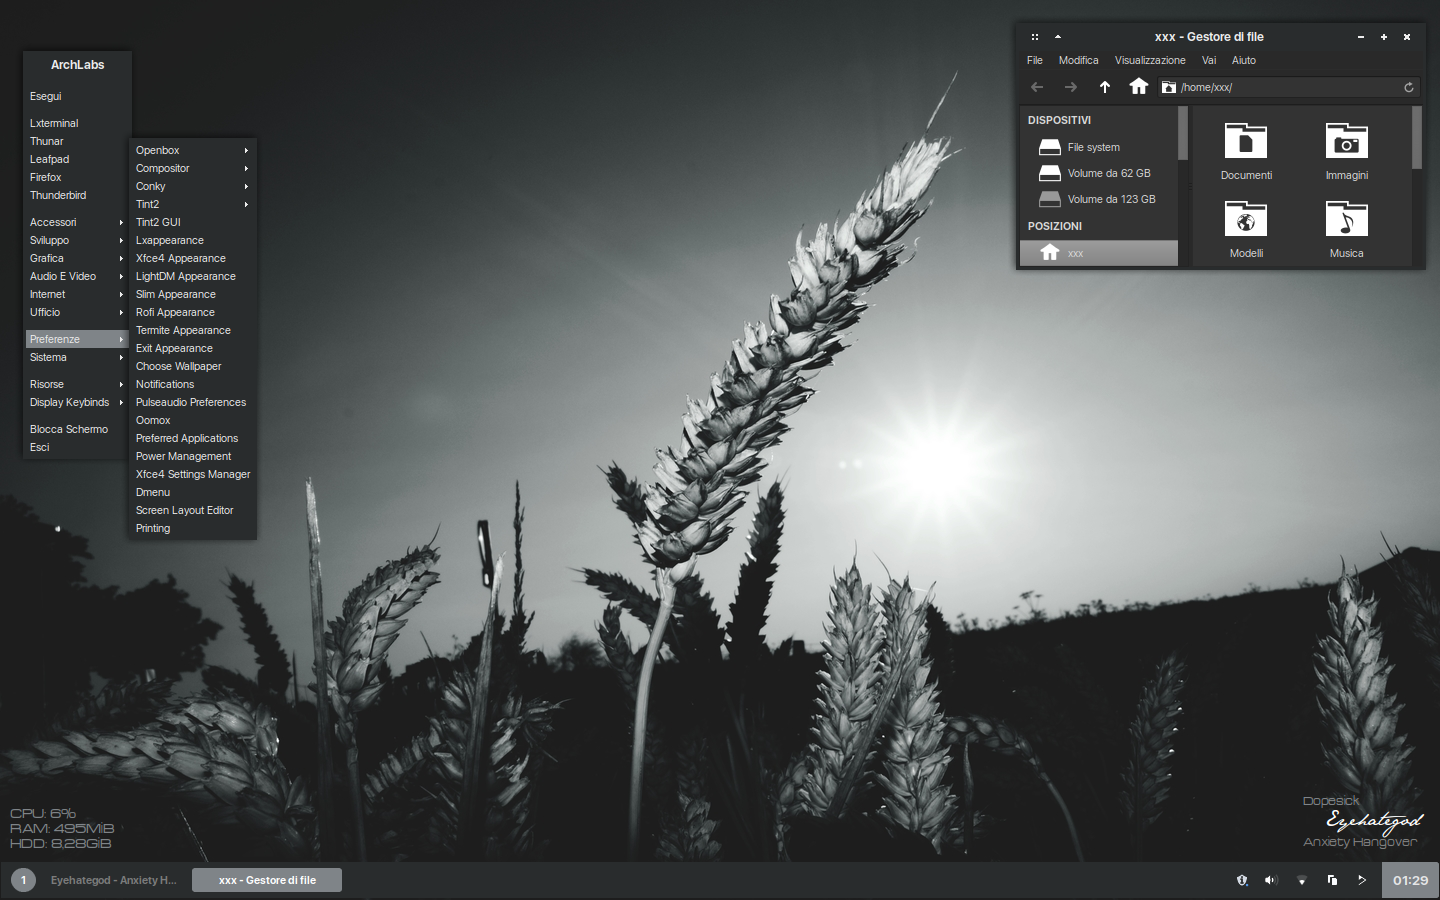This screenshot has width=1440, height=900.
Task: Open Pulseaudio Preferences entry
Action: [x=192, y=402]
